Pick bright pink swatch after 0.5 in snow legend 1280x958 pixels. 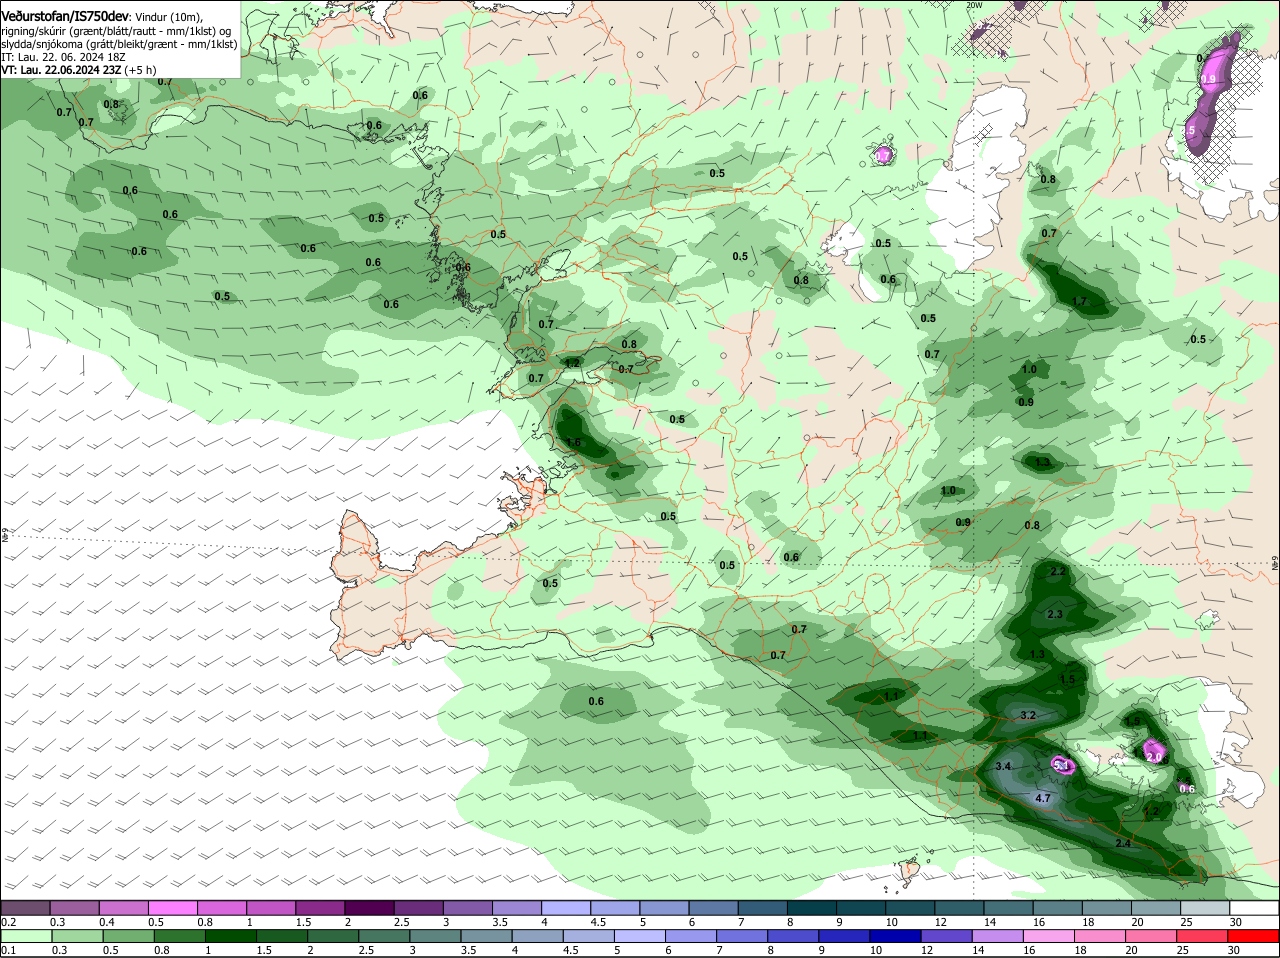172,908
